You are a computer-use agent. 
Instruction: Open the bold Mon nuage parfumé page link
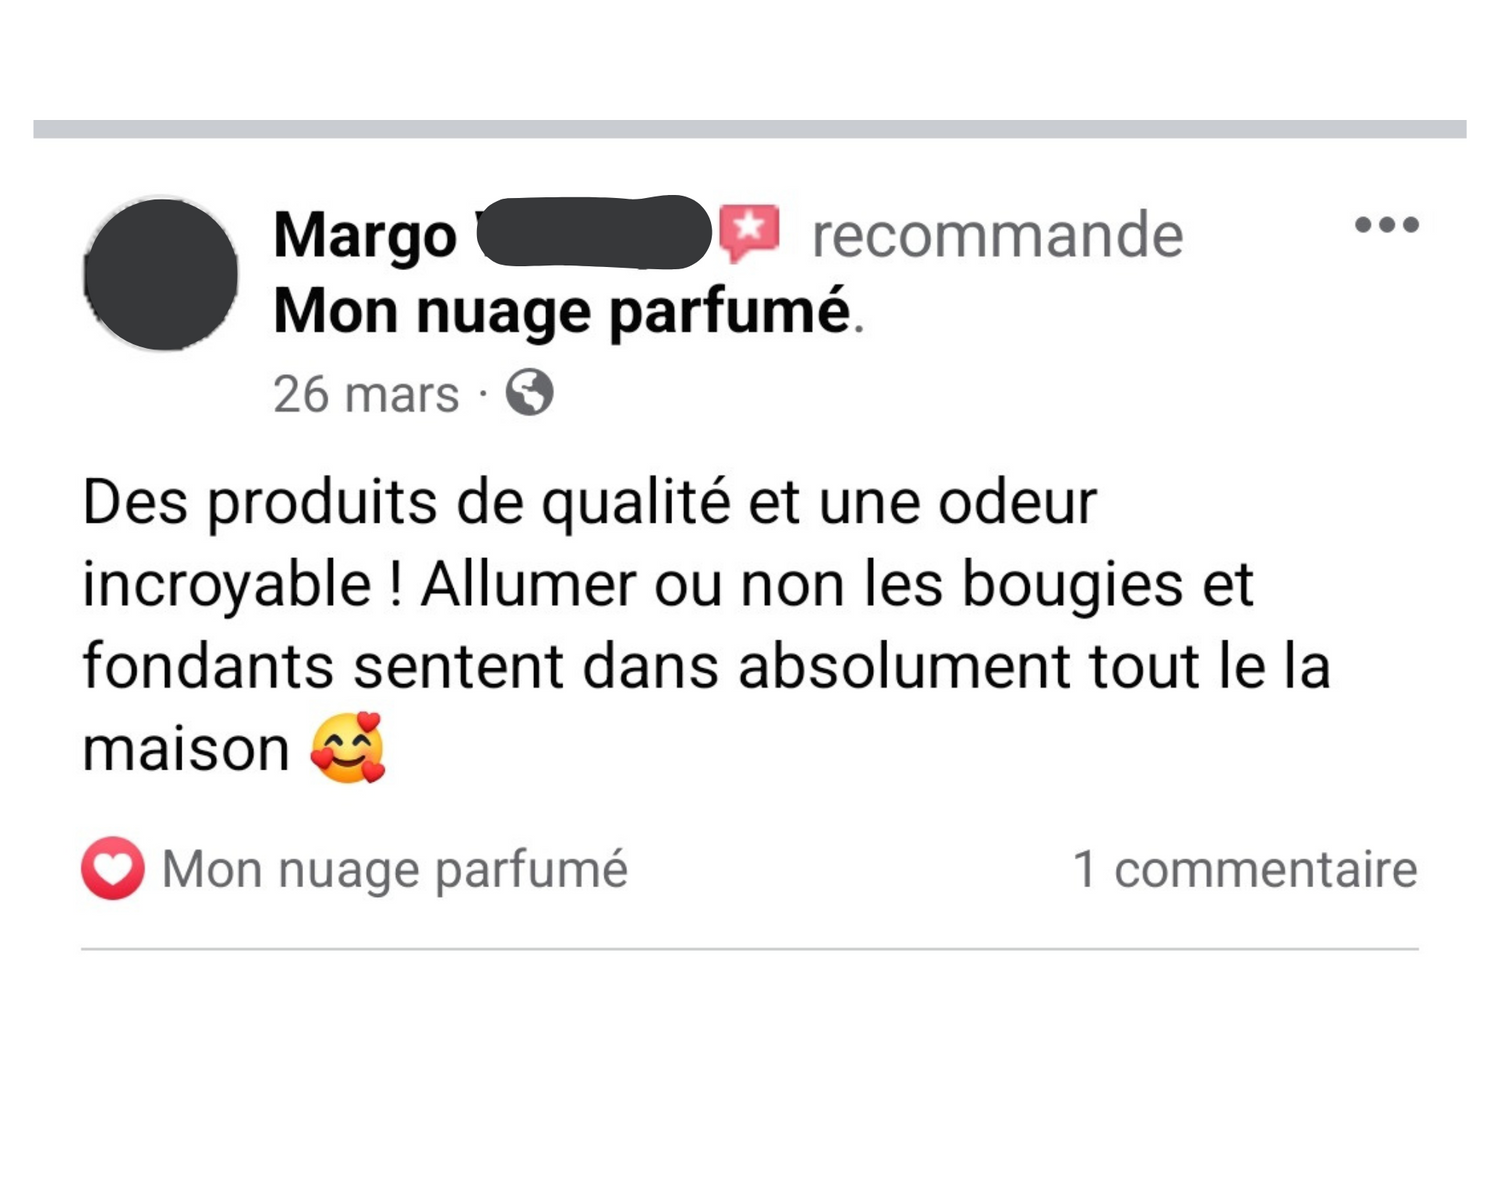[562, 312]
